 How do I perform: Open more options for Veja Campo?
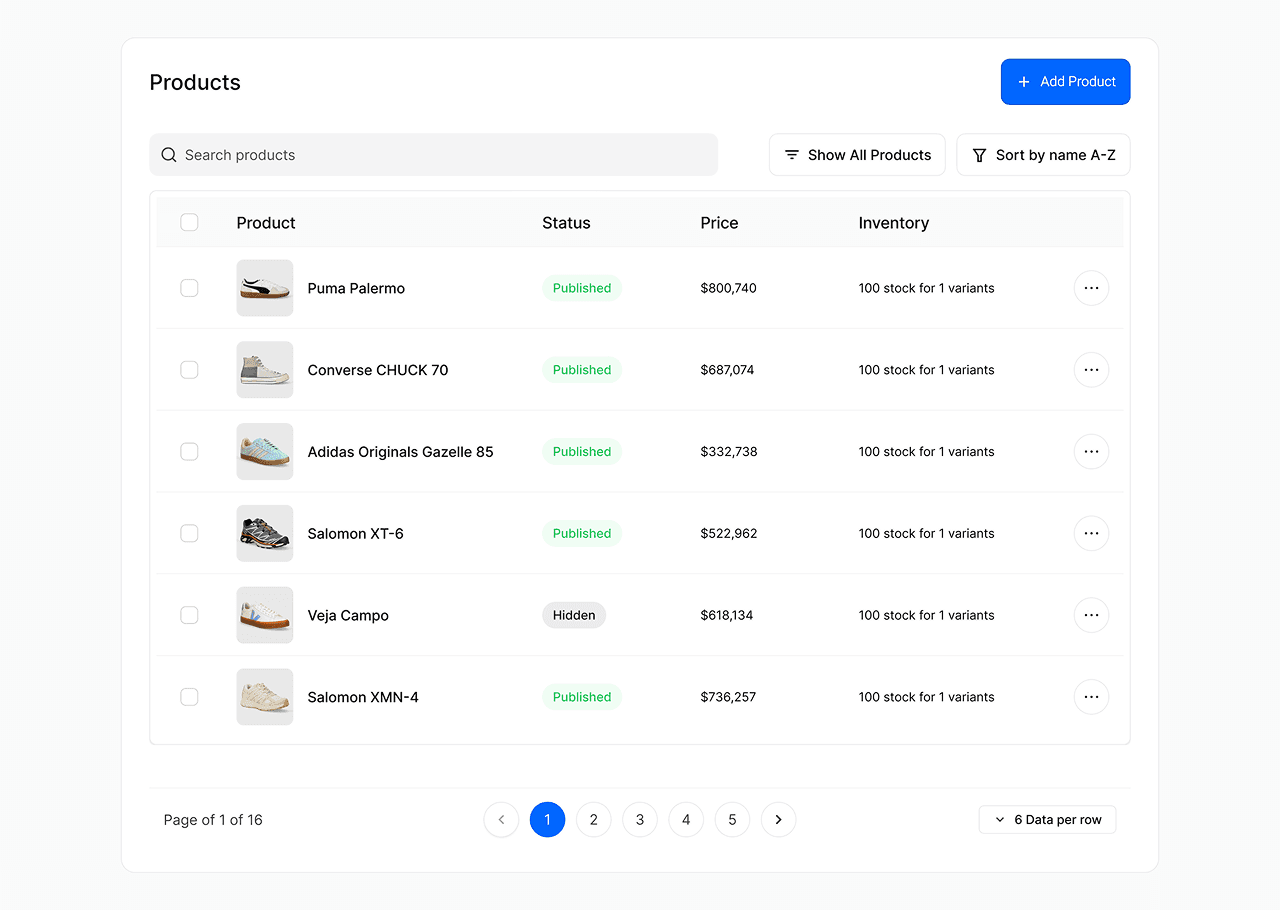(1091, 615)
